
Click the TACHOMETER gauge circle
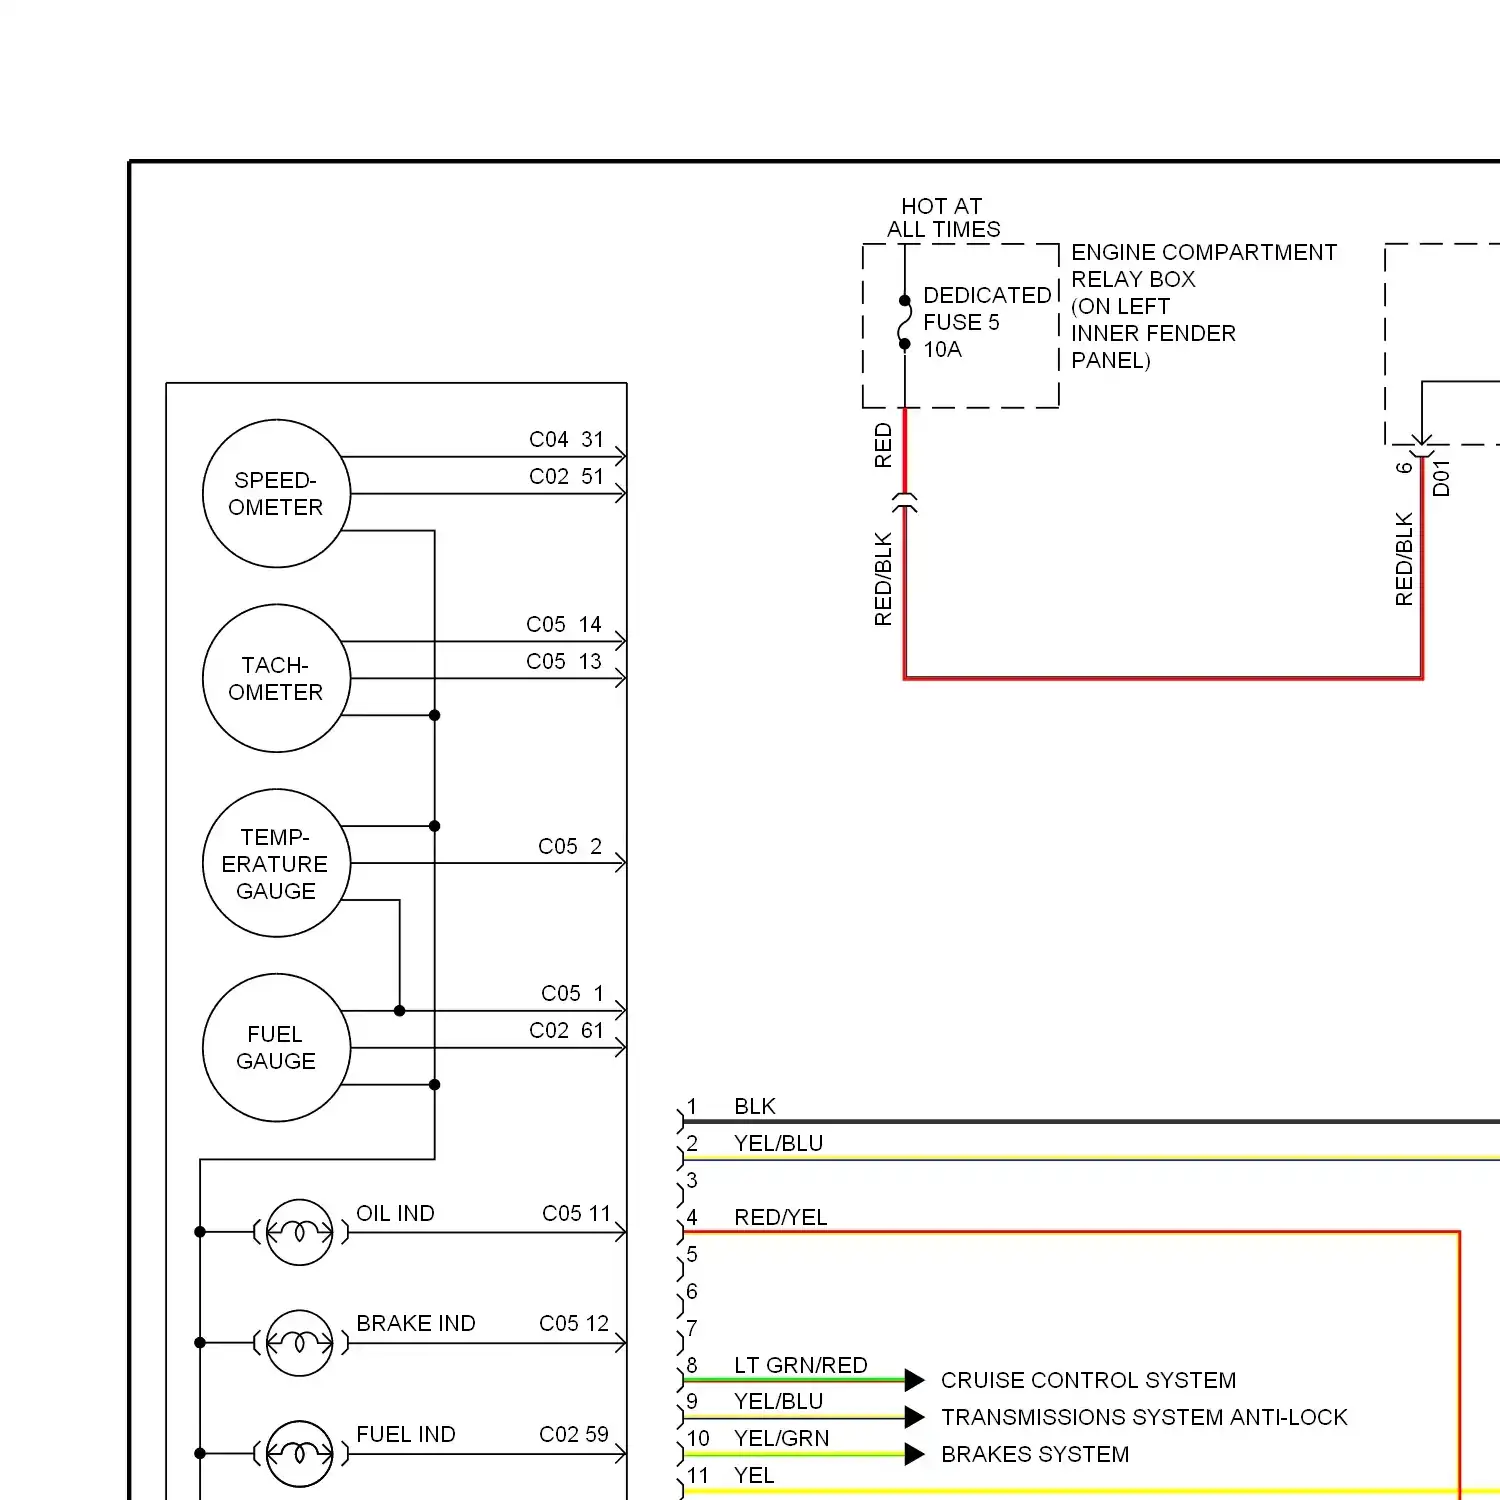[x=276, y=678]
